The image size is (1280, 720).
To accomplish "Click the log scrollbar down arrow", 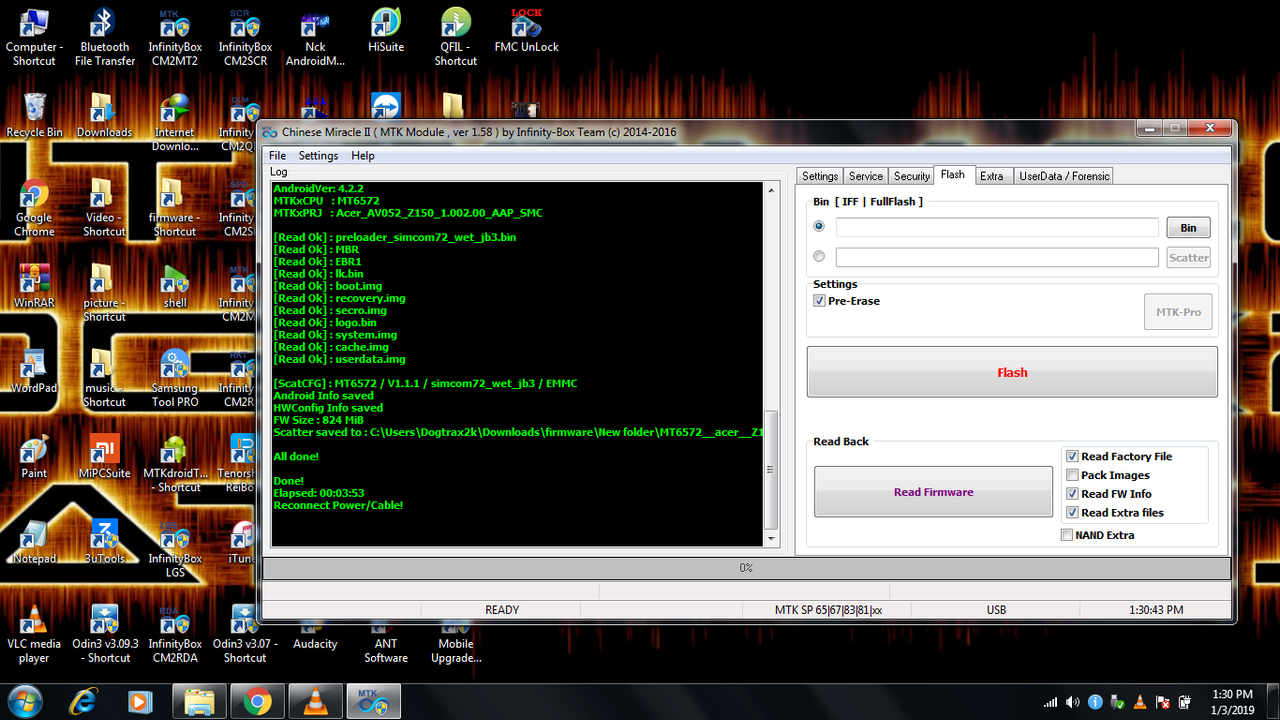I will (x=770, y=538).
